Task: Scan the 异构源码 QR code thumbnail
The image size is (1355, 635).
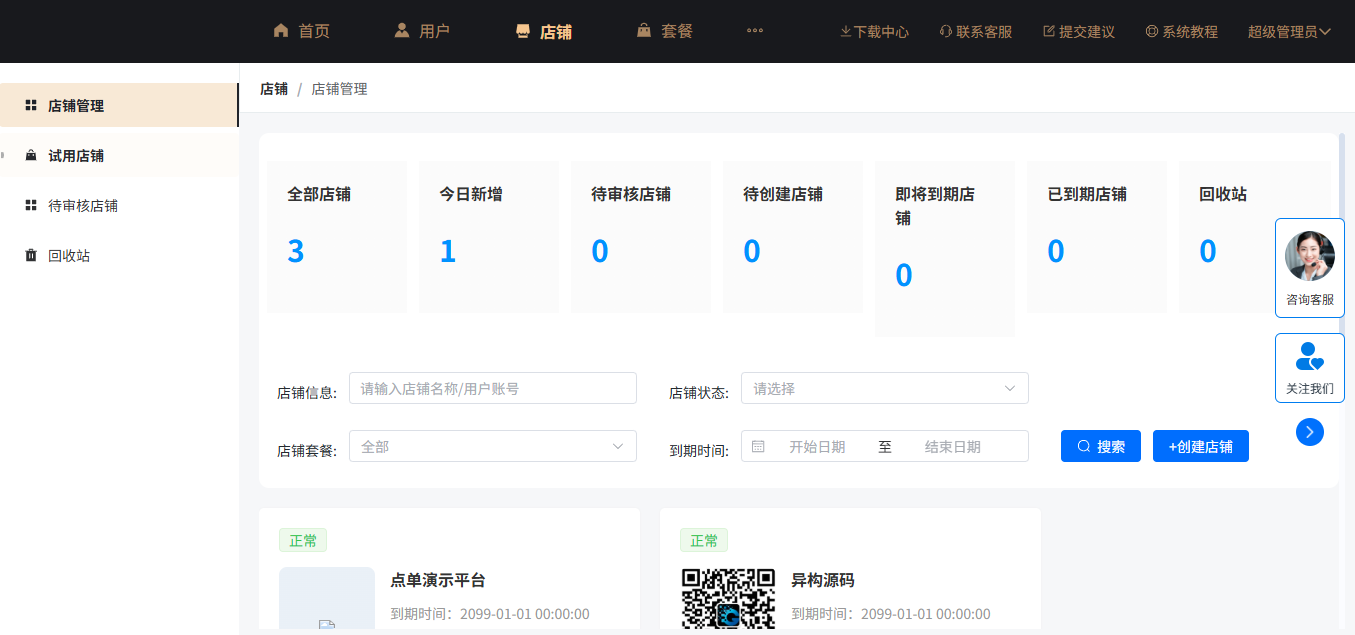Action: pyautogui.click(x=727, y=600)
